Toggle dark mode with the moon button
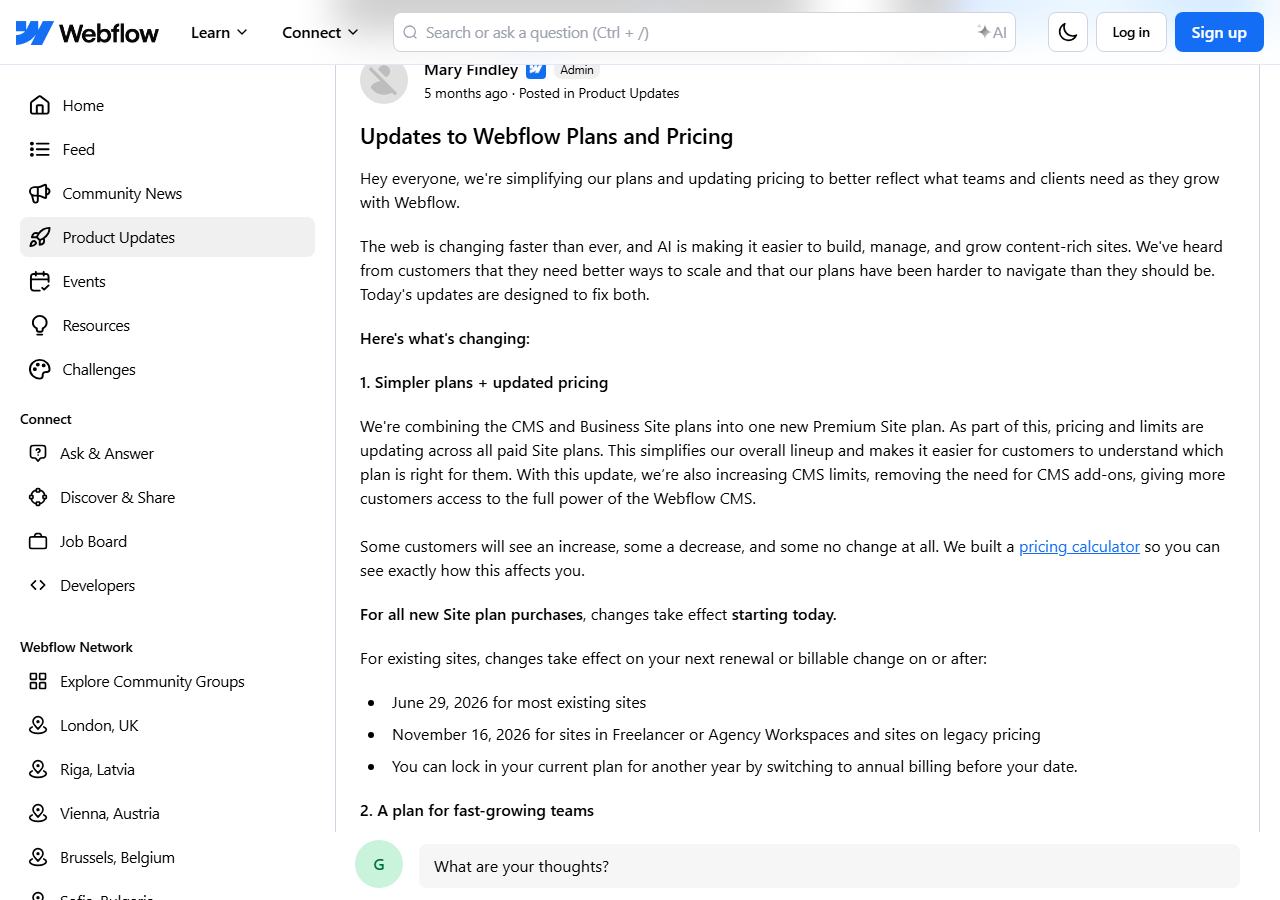Viewport: 1280px width, 900px height. [x=1068, y=32]
